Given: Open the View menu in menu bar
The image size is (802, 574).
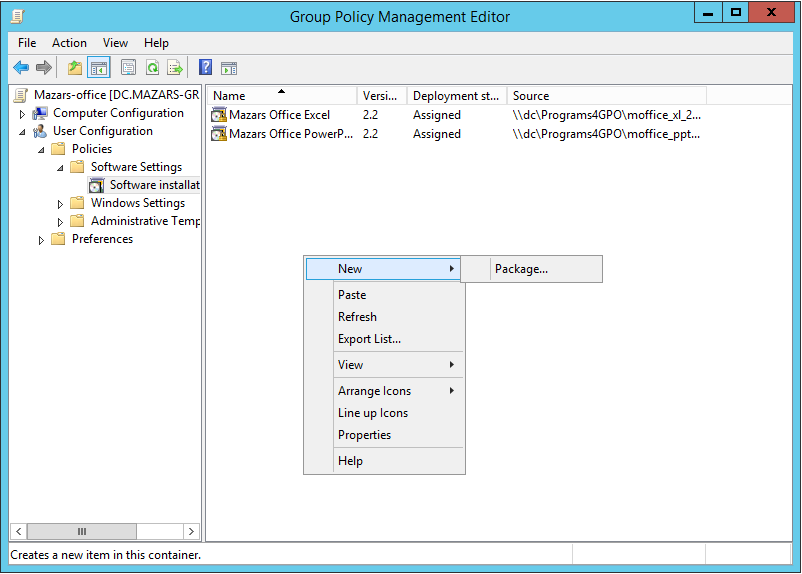Looking at the screenshot, I should (115, 43).
